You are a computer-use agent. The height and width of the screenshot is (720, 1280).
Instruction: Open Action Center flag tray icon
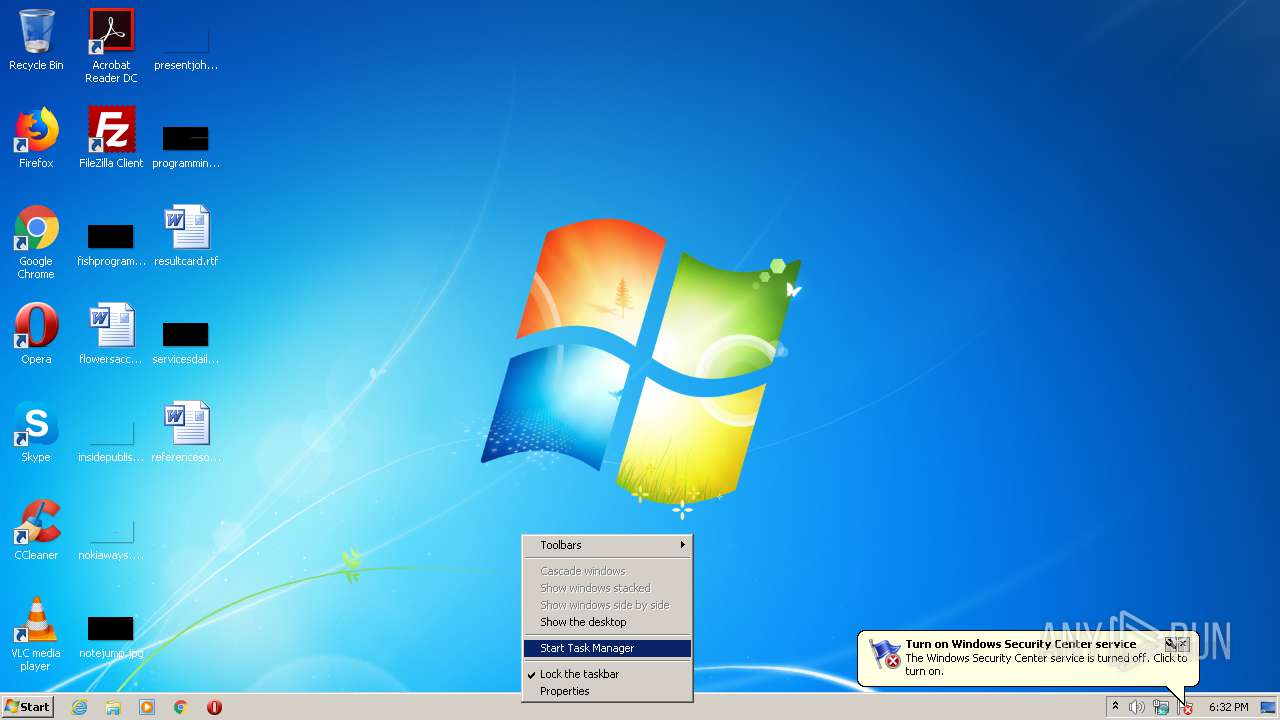click(1185, 707)
